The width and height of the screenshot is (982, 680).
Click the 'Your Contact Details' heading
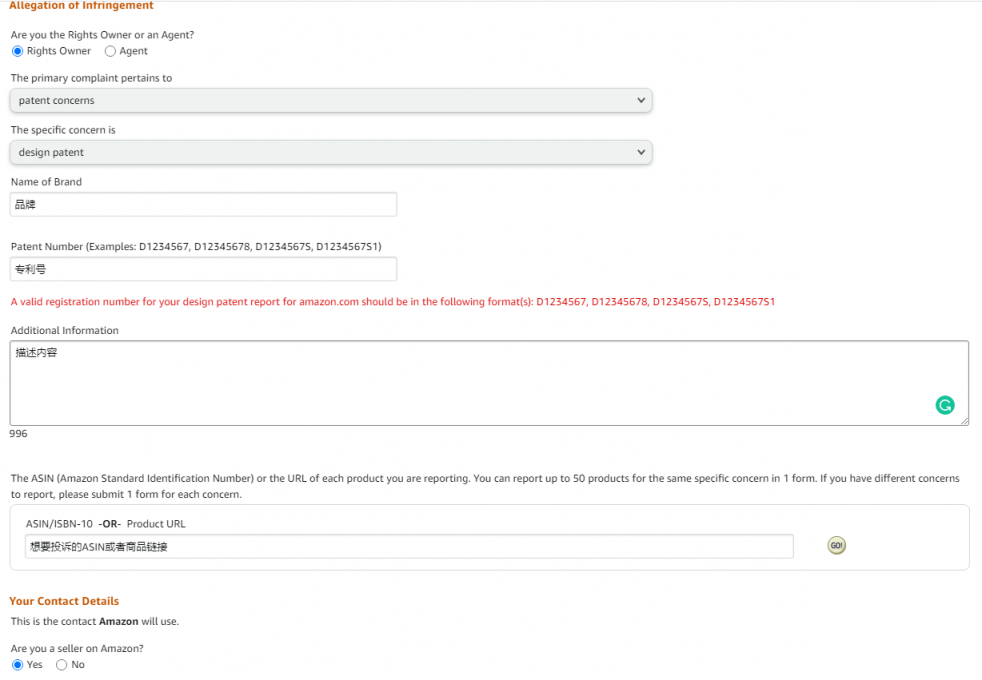[x=64, y=601]
